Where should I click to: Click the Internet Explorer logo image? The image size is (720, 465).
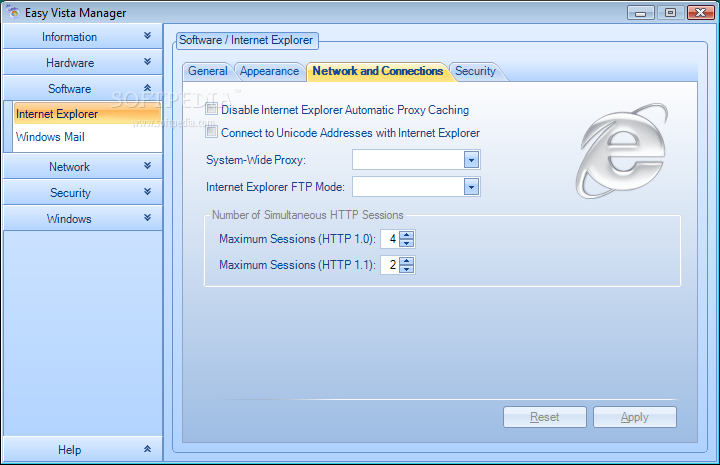click(622, 151)
